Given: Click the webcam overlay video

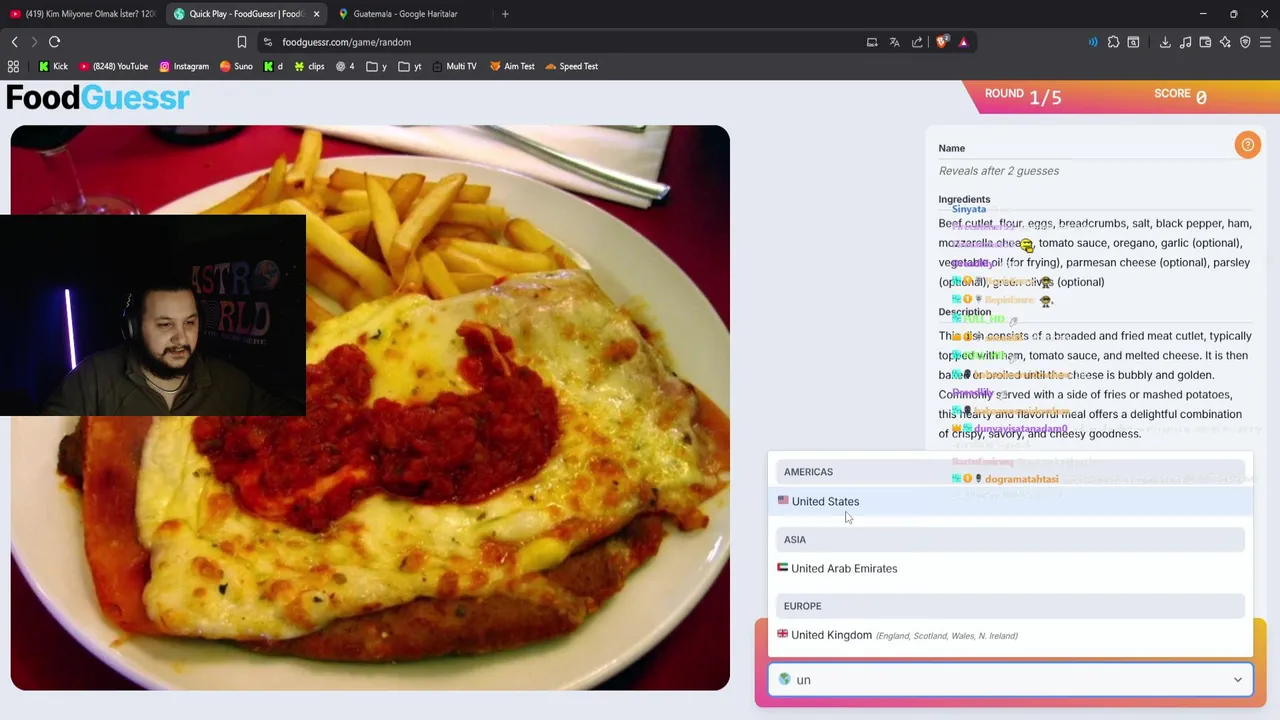Looking at the screenshot, I should [x=153, y=315].
